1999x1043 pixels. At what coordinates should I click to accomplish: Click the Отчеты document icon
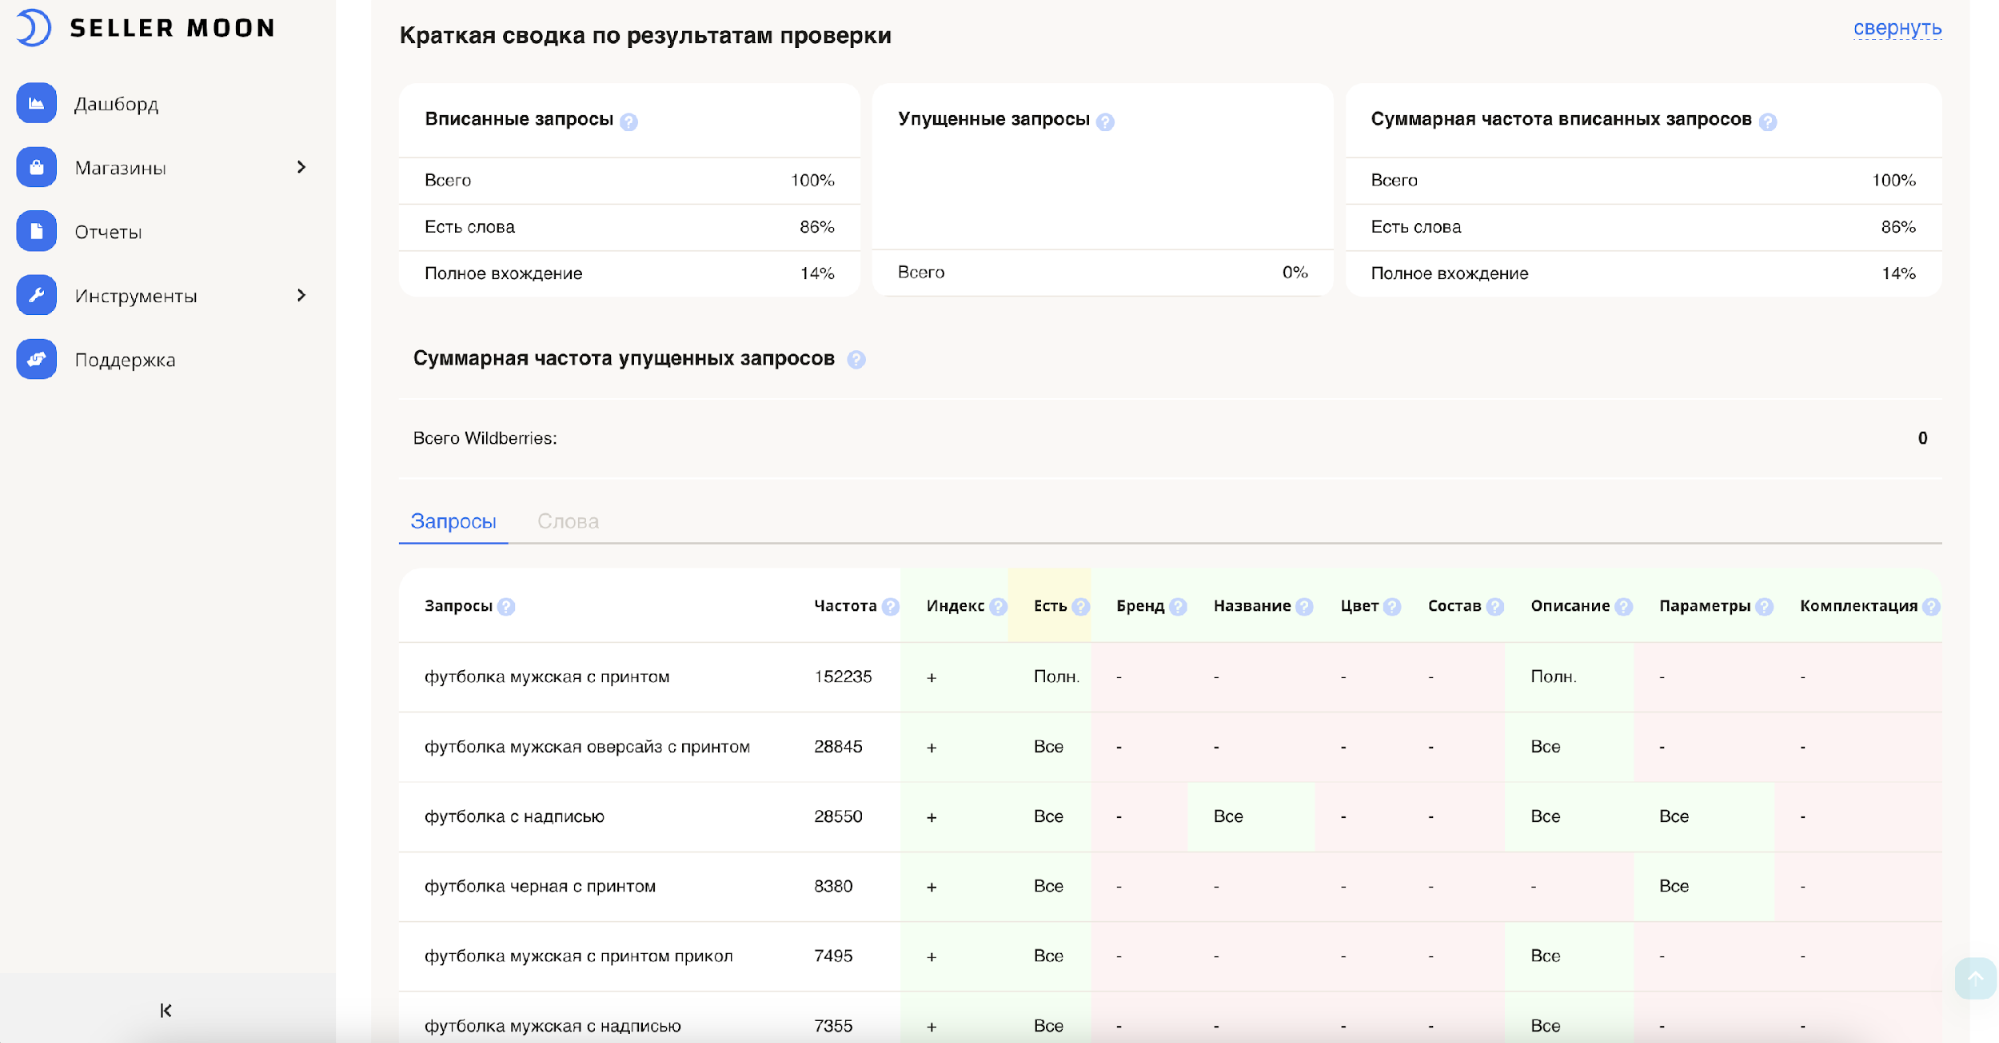(x=36, y=231)
